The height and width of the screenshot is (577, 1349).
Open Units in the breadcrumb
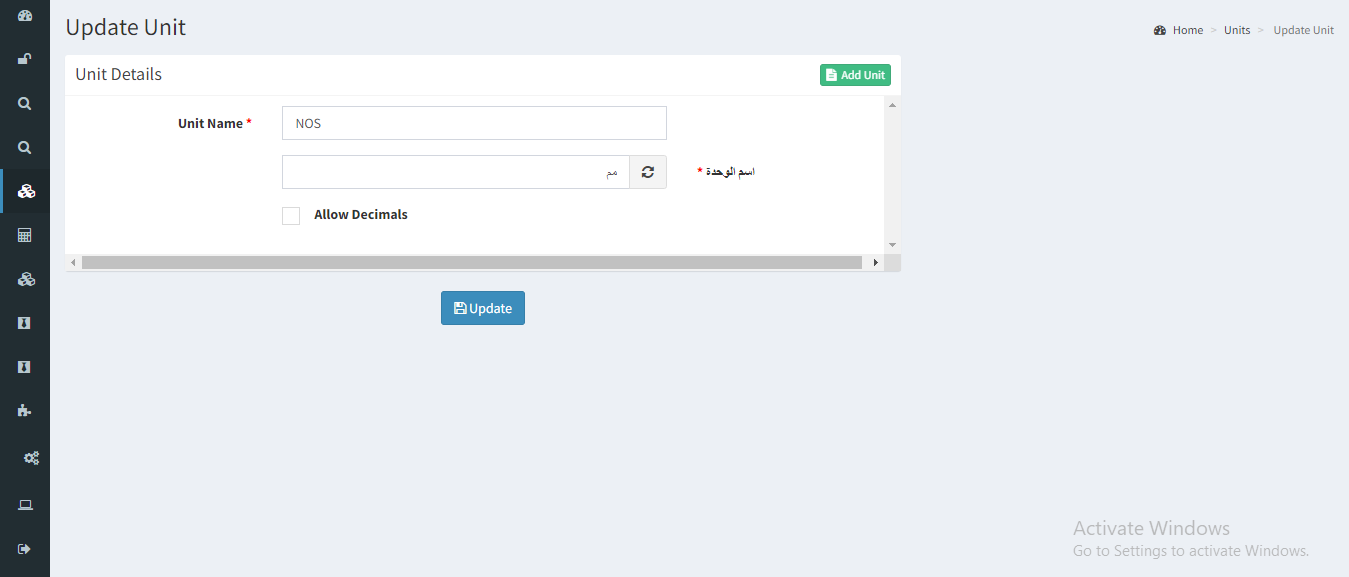pyautogui.click(x=1237, y=30)
